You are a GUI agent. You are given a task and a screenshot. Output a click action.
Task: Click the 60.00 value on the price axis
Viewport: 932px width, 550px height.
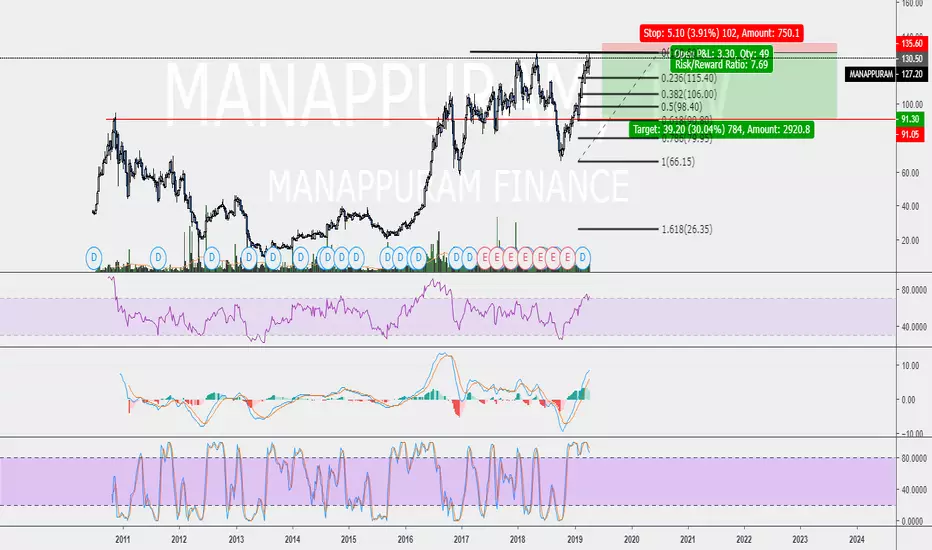[911, 173]
